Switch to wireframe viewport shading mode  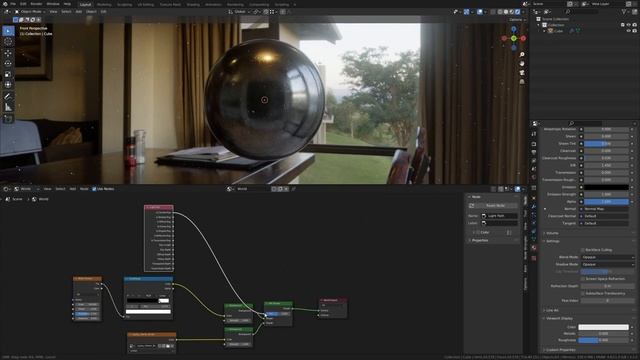(x=500, y=12)
